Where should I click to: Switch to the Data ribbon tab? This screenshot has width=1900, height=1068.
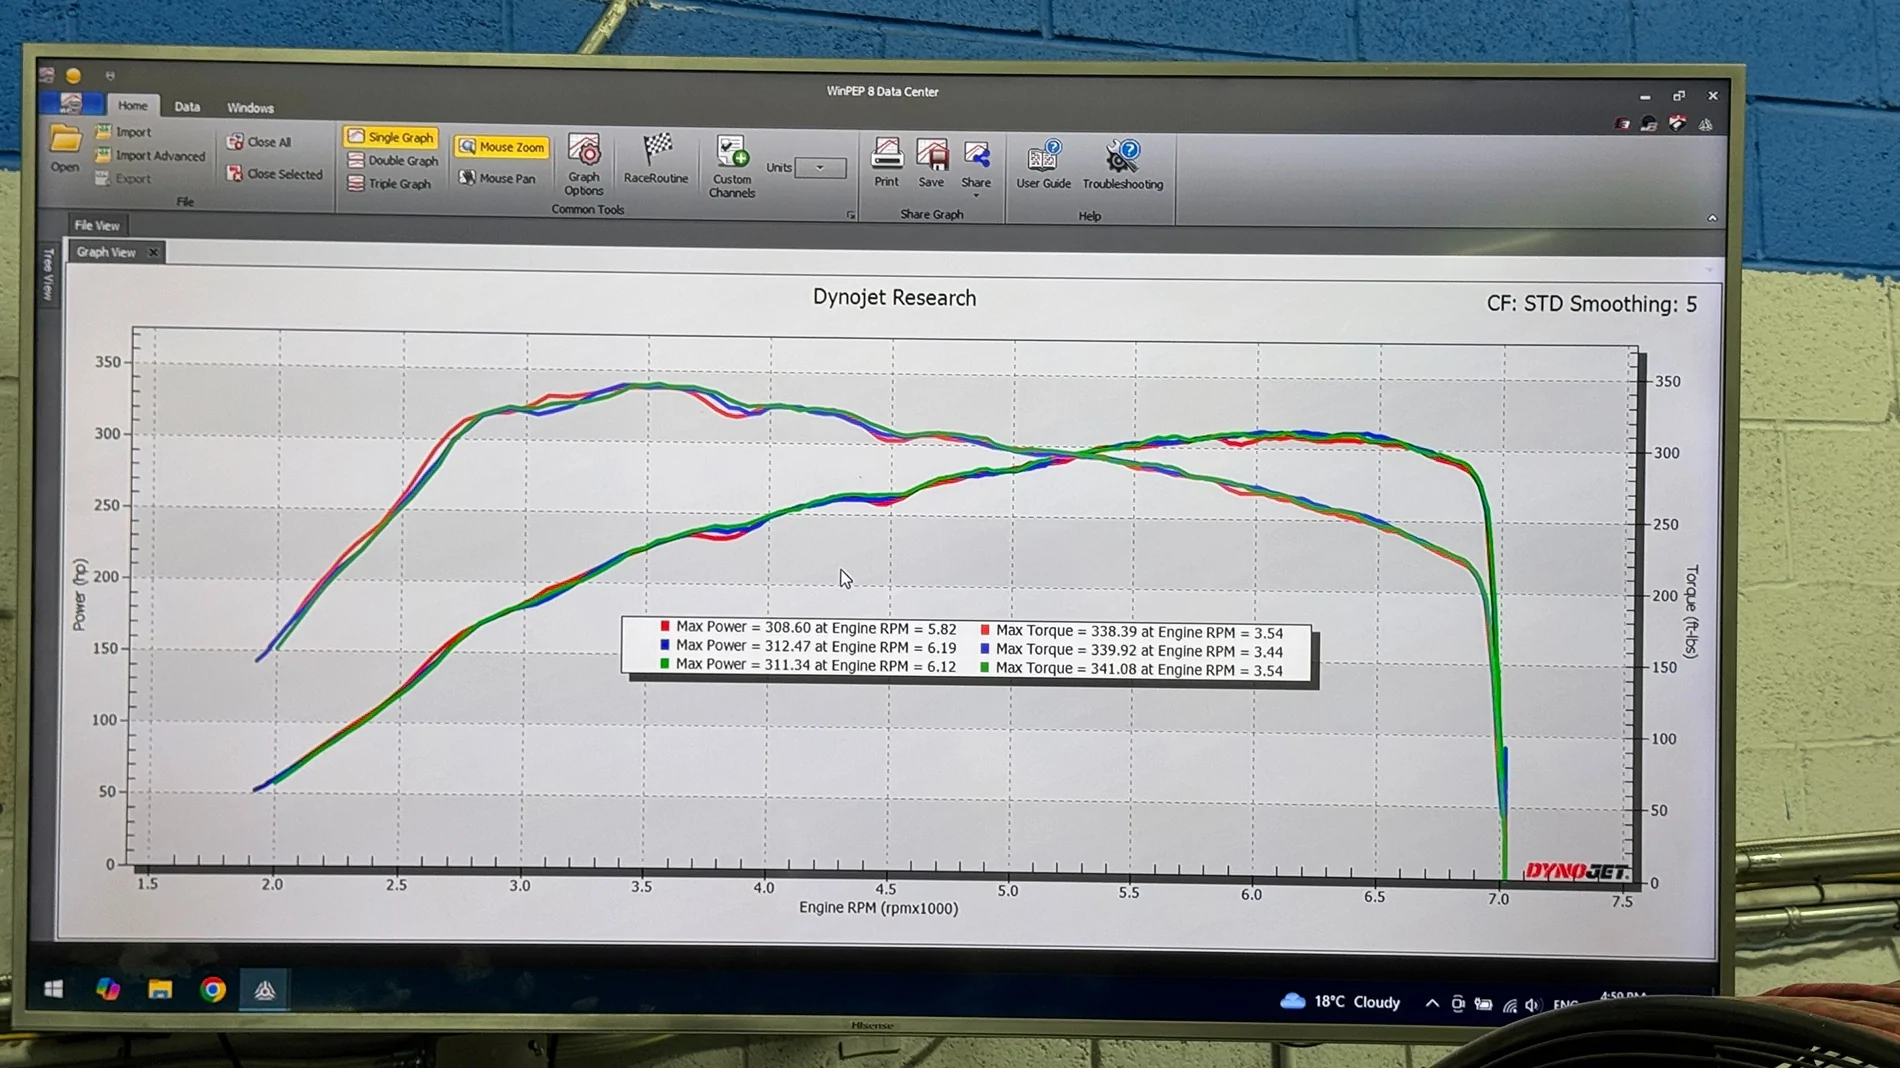pyautogui.click(x=187, y=107)
